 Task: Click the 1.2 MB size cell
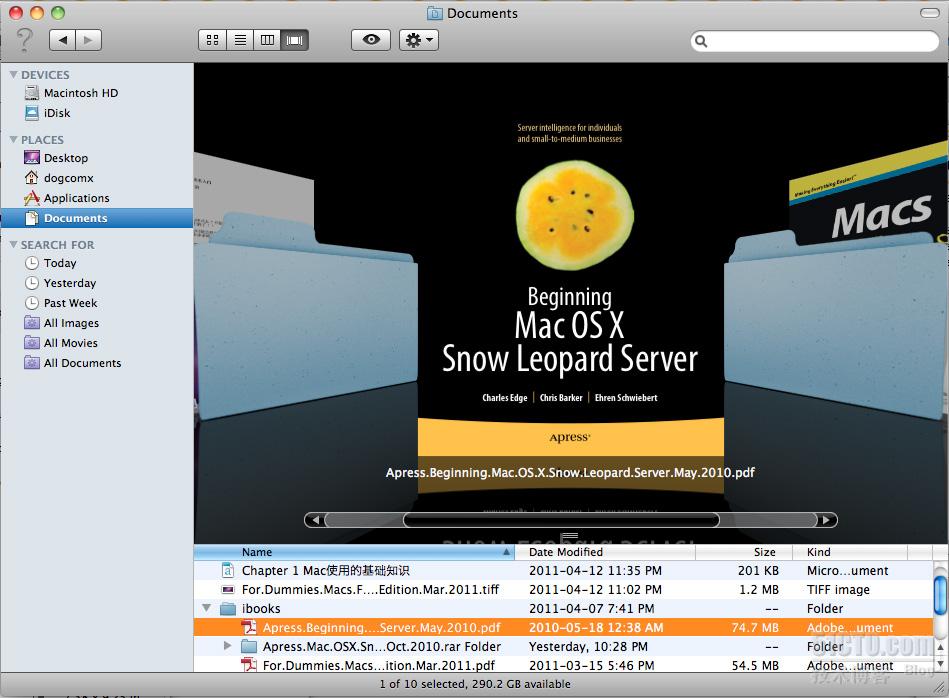[x=759, y=590]
